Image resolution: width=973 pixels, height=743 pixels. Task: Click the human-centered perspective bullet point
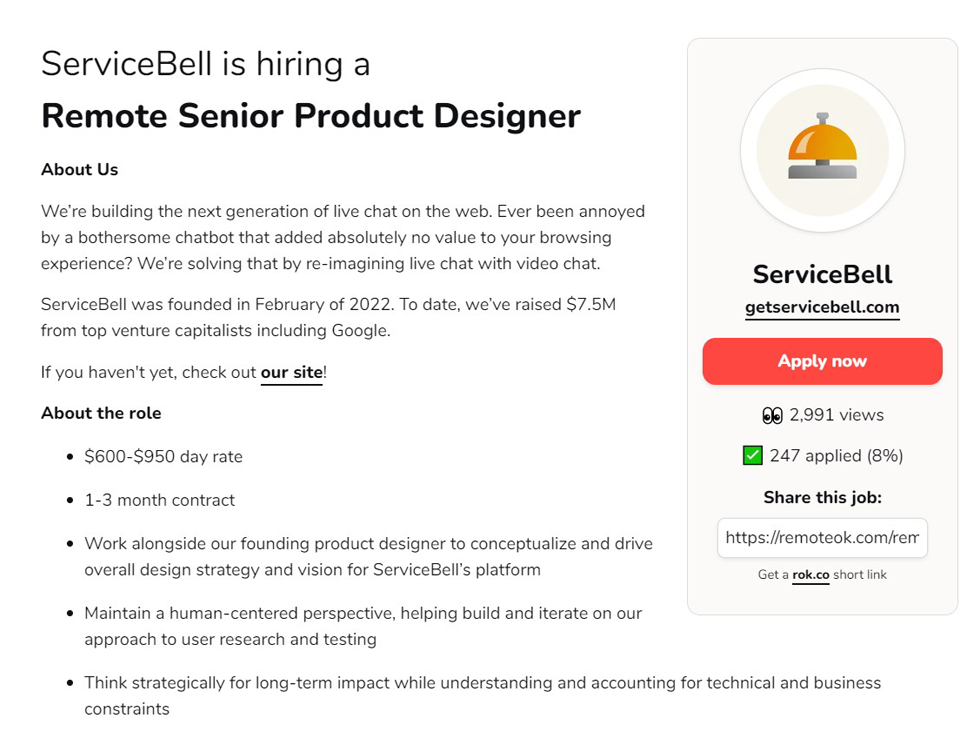click(x=363, y=626)
